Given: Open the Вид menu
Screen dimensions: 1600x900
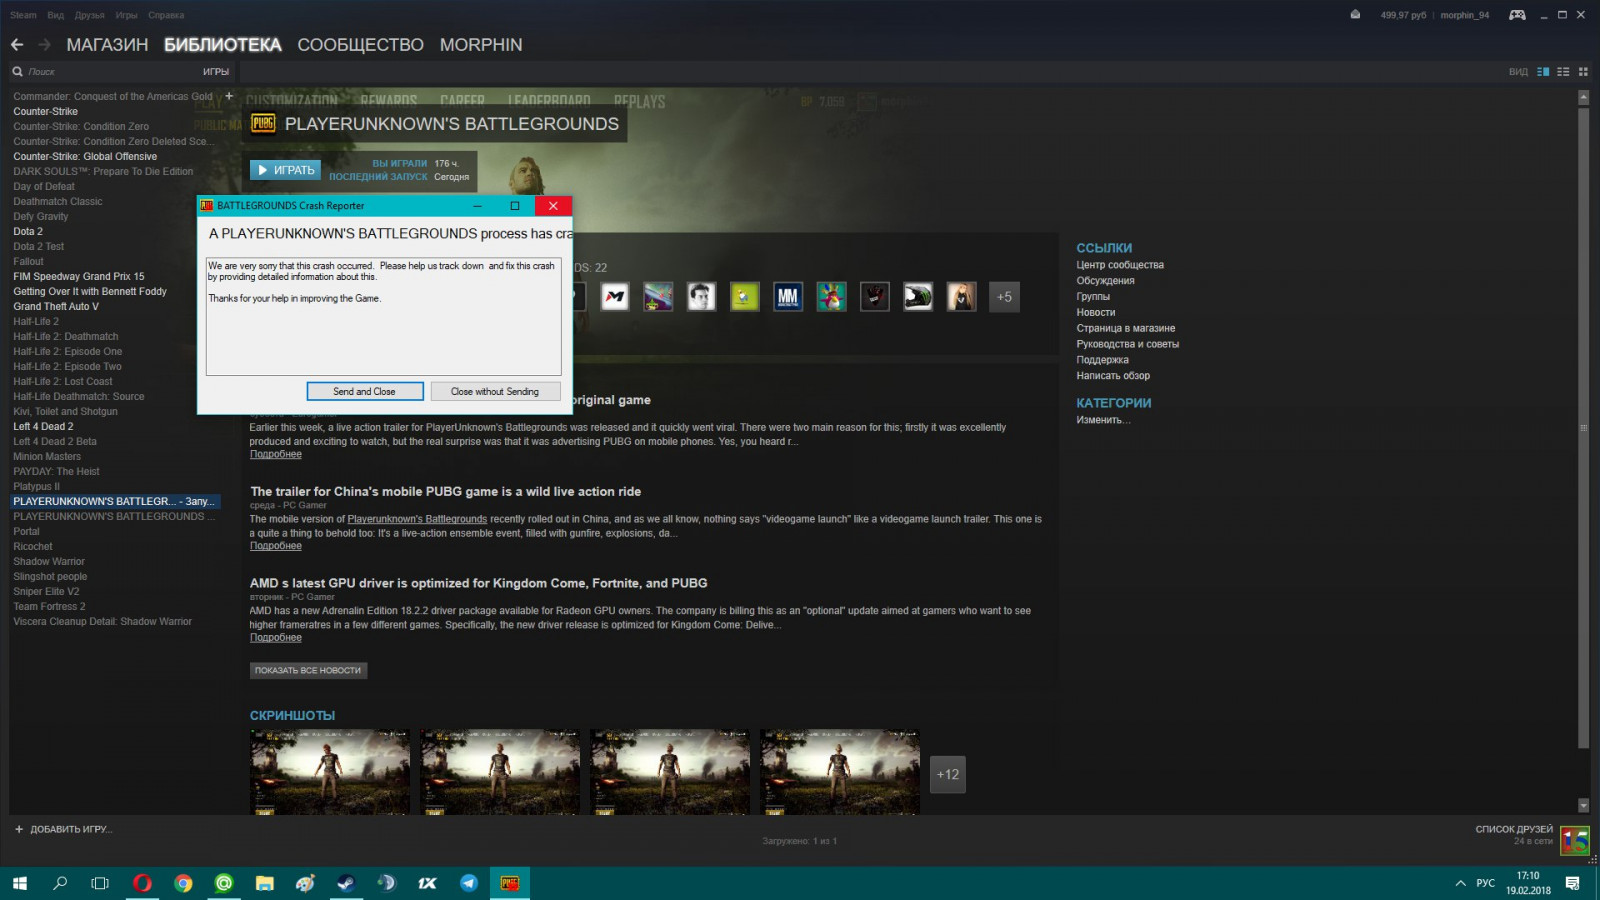Looking at the screenshot, I should 56,15.
